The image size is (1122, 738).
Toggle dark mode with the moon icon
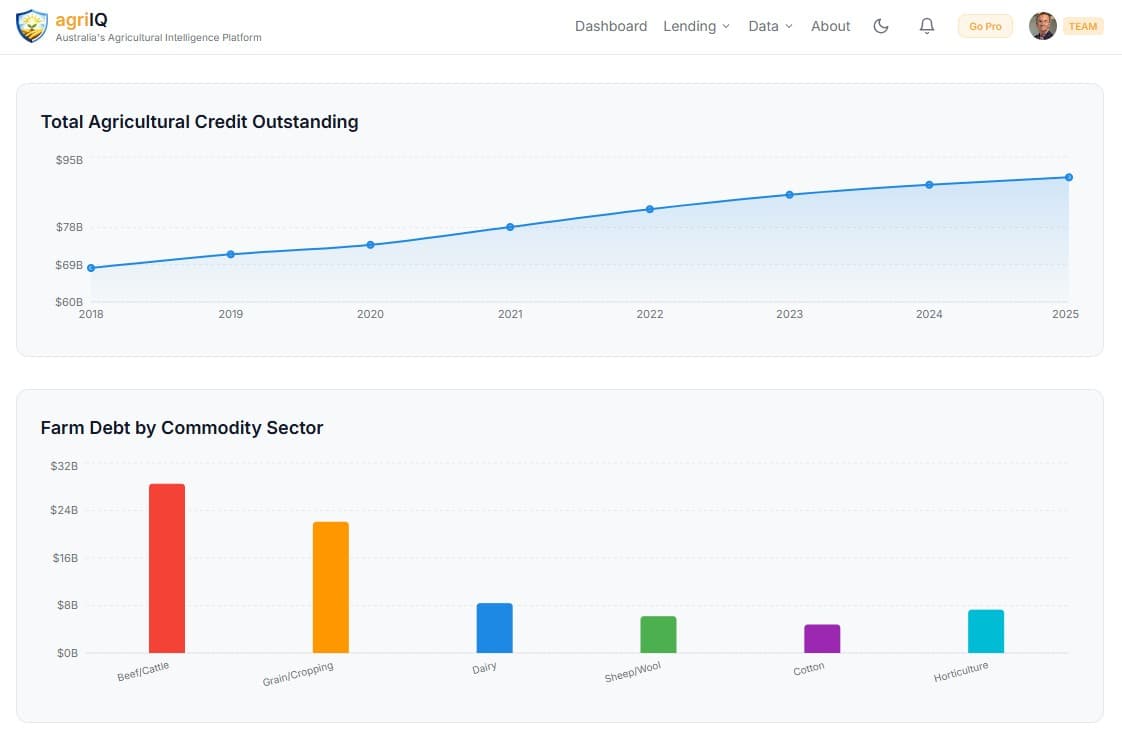pyautogui.click(x=881, y=26)
